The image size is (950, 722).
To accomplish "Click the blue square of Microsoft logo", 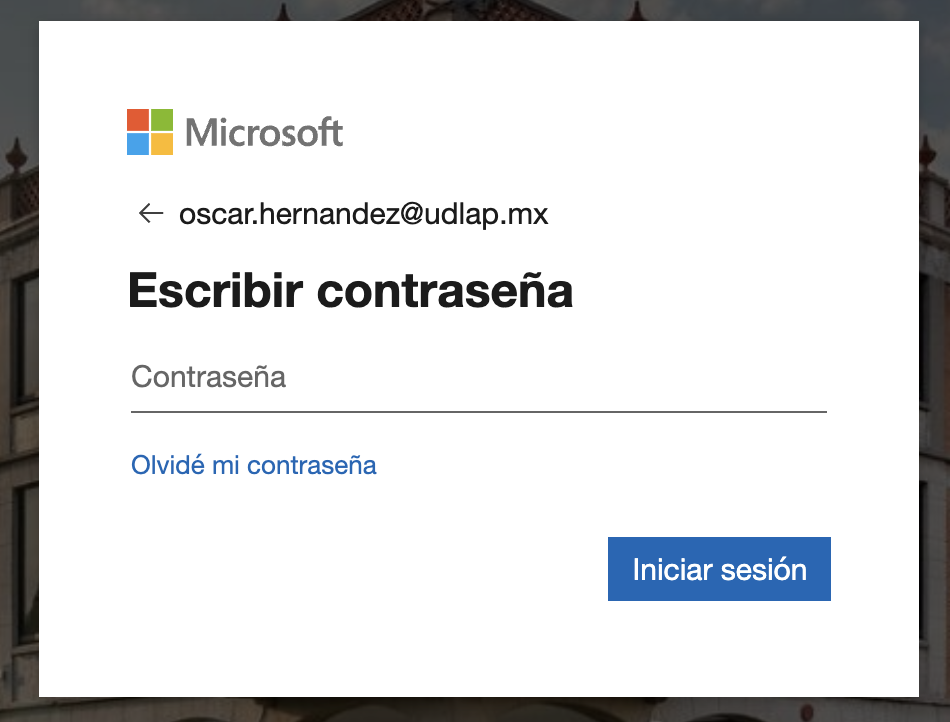I will click(138, 144).
